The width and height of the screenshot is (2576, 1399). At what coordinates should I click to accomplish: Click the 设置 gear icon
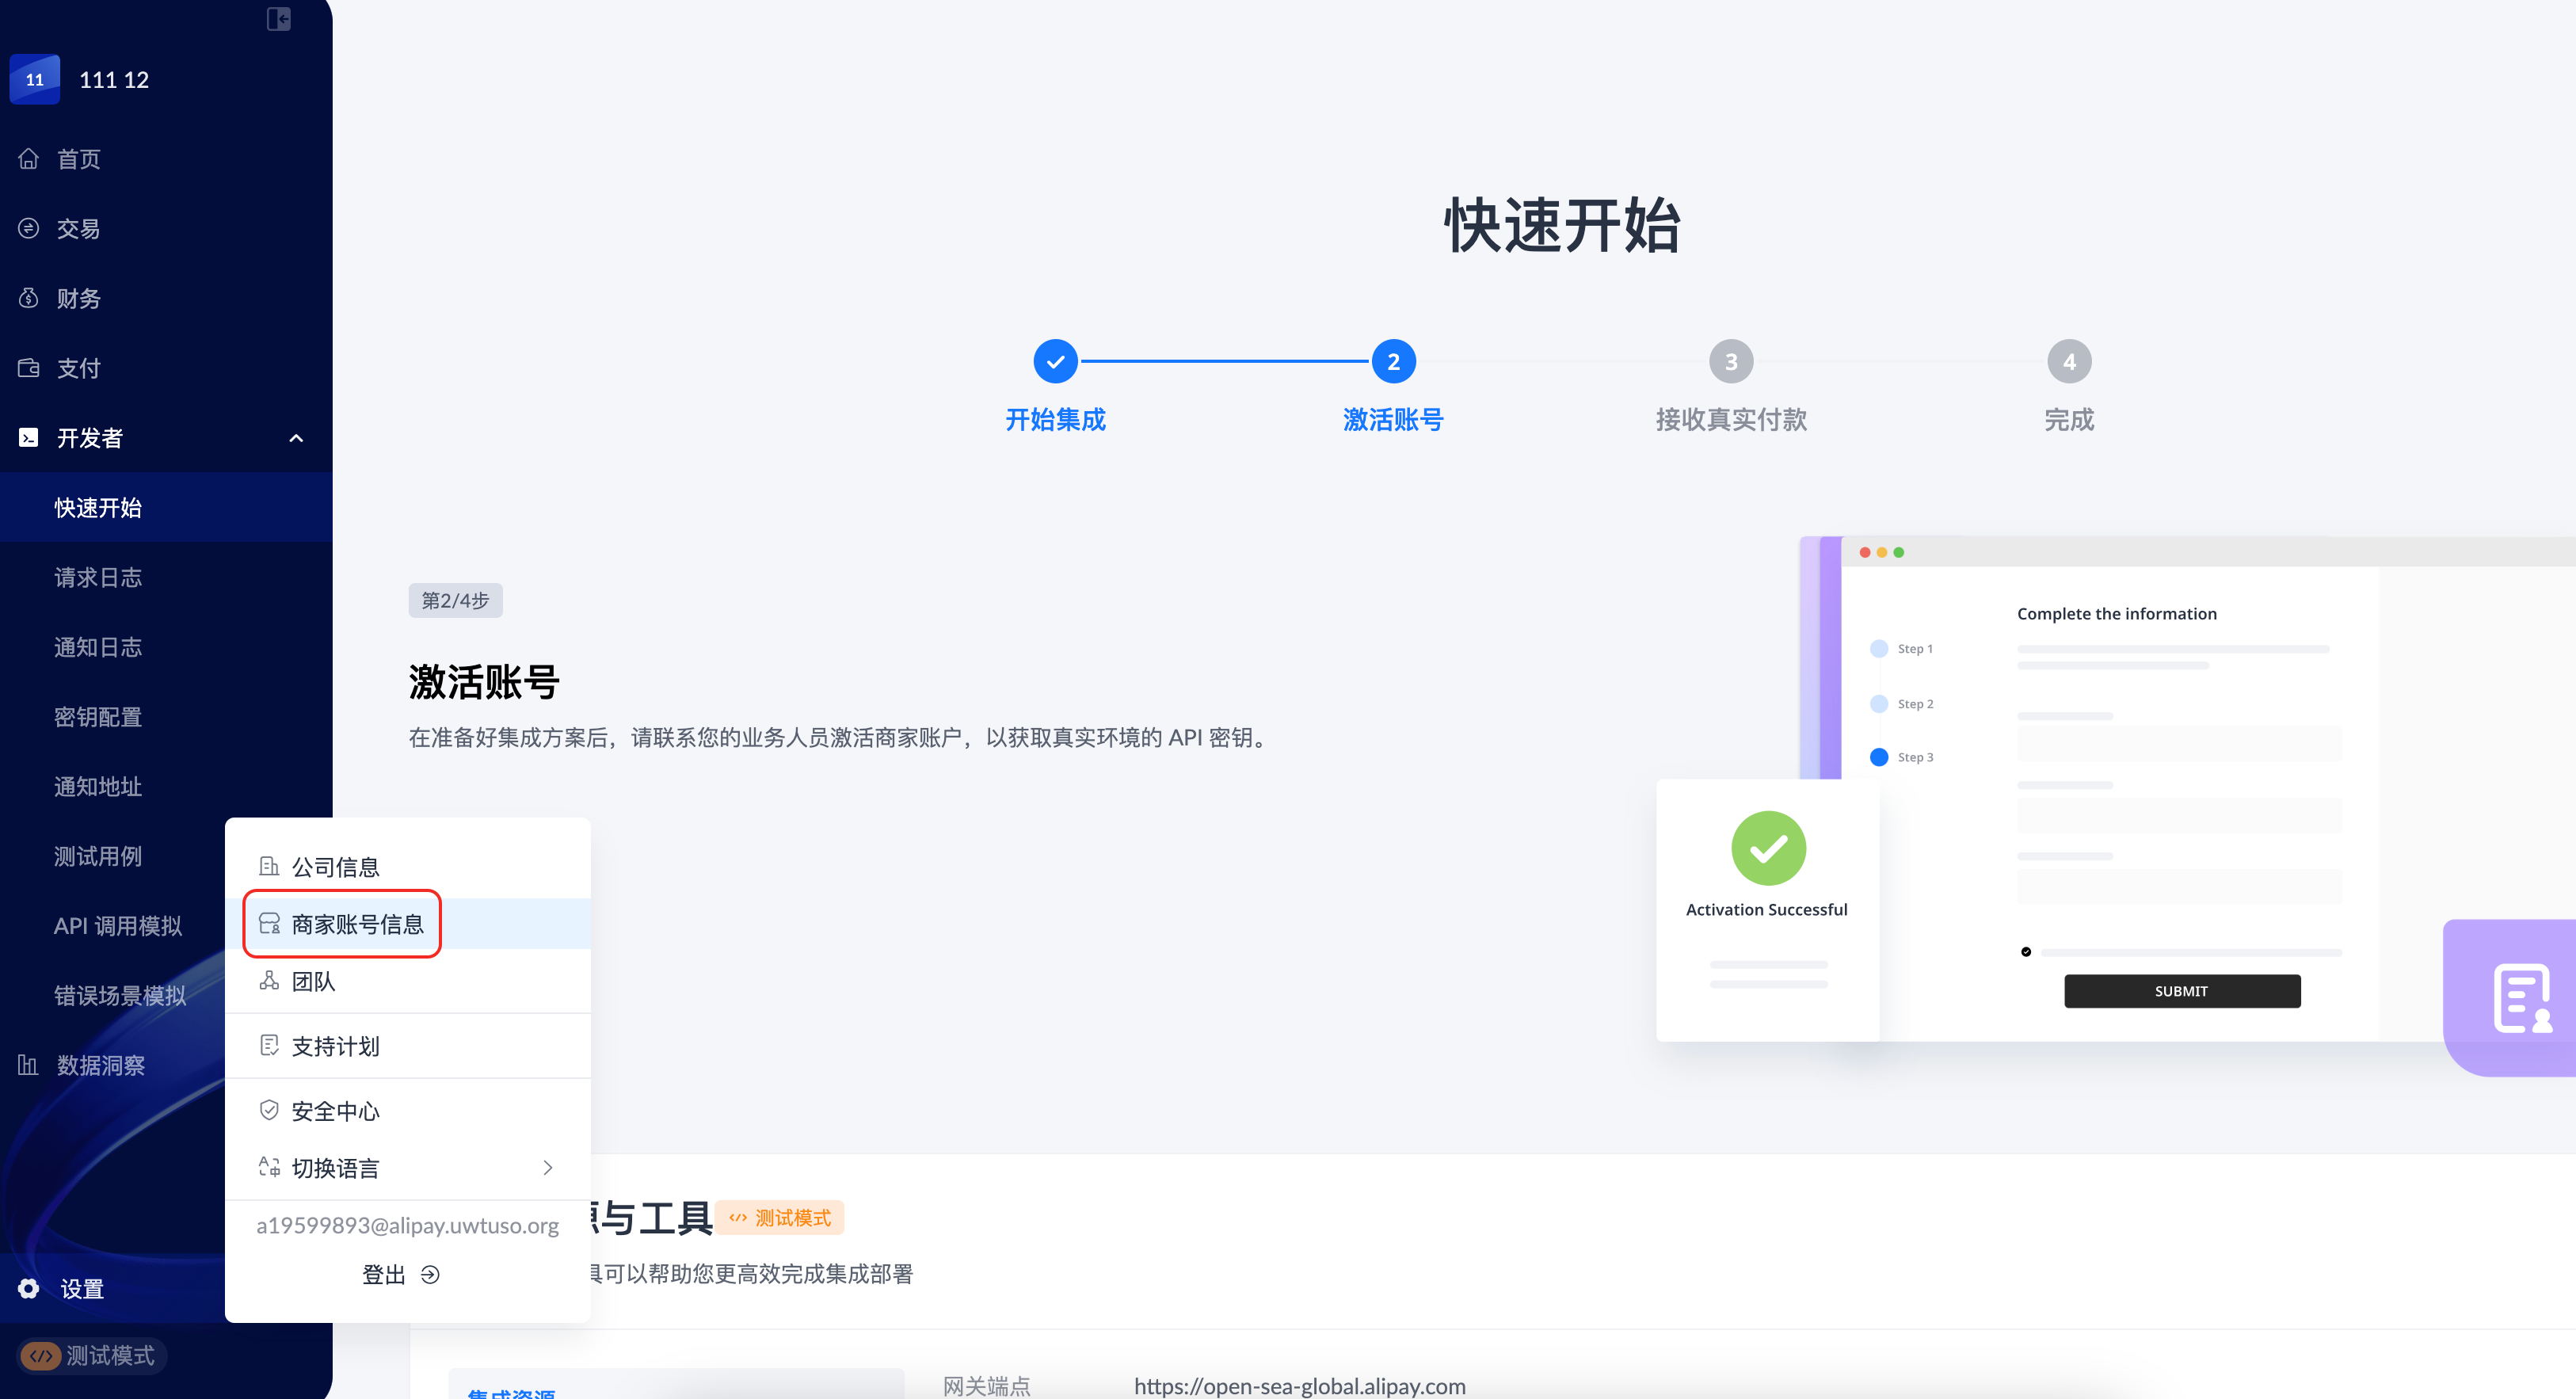click(29, 1288)
